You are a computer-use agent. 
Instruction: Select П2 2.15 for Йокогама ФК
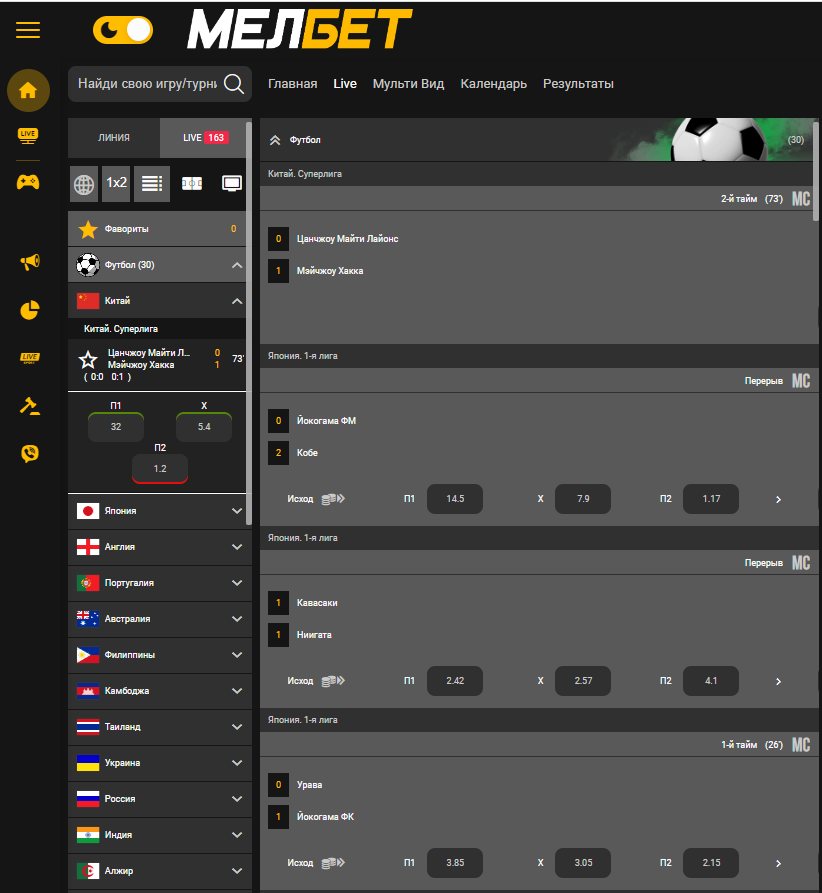(711, 863)
